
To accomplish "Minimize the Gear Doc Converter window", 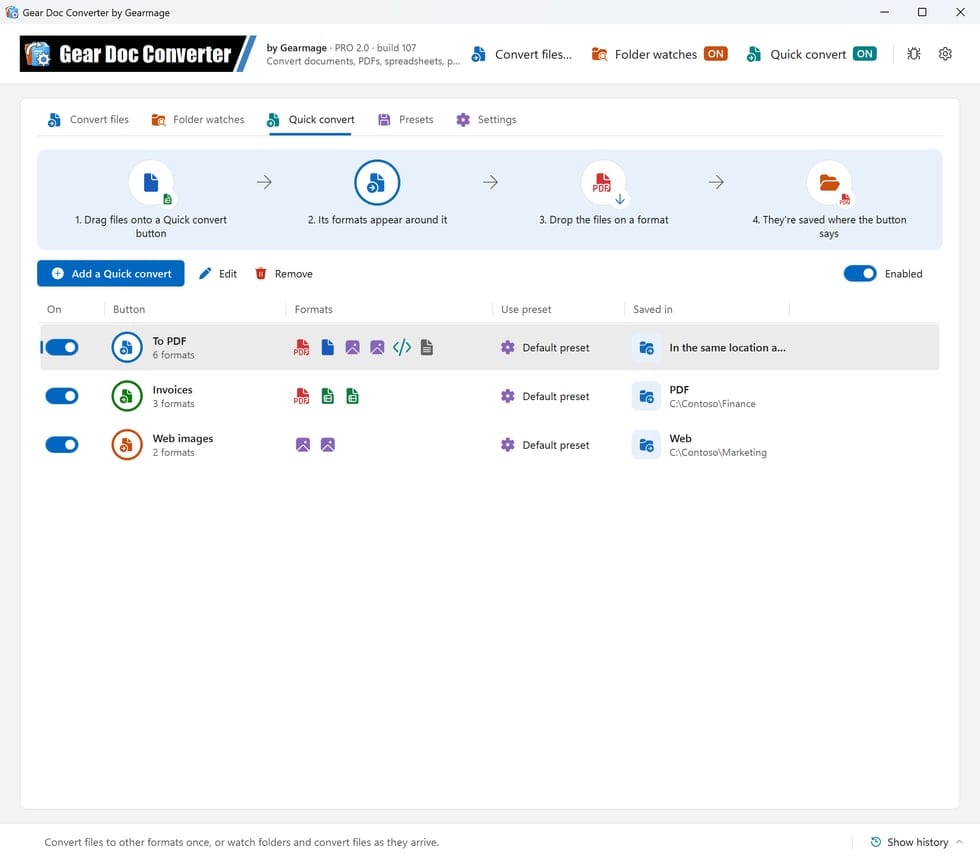I will coord(884,12).
